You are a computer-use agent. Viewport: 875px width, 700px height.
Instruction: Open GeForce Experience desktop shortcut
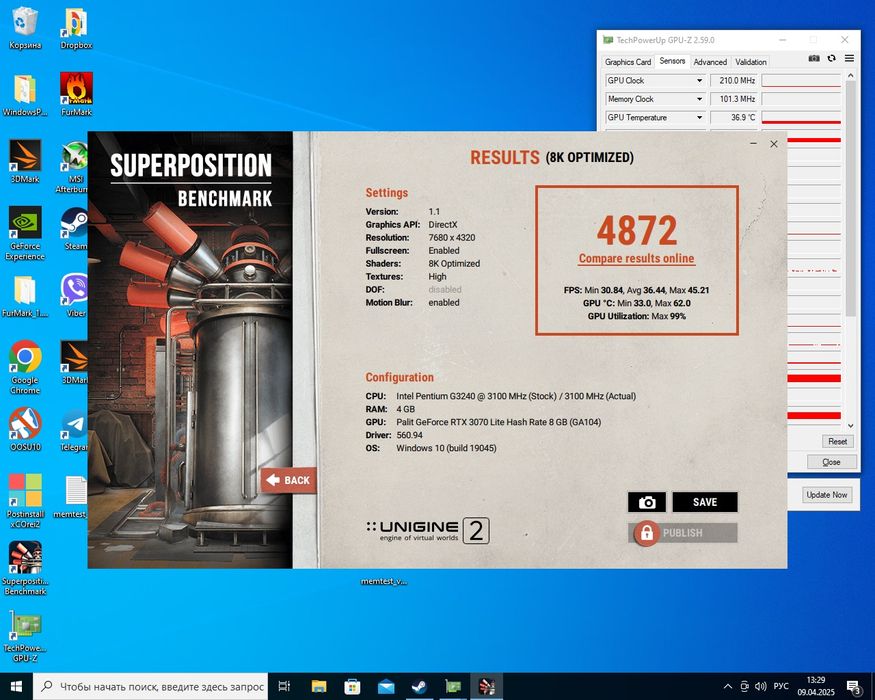(x=25, y=233)
